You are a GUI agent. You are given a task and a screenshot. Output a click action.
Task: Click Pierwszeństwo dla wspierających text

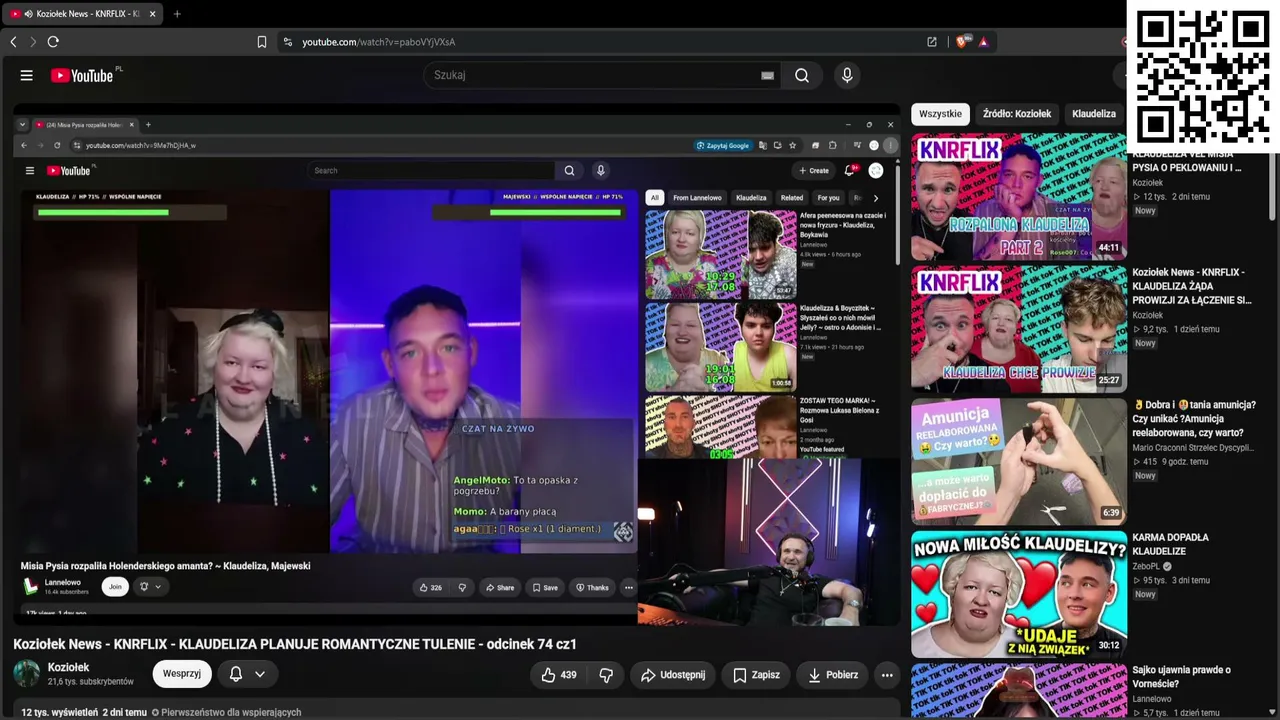[x=231, y=713]
